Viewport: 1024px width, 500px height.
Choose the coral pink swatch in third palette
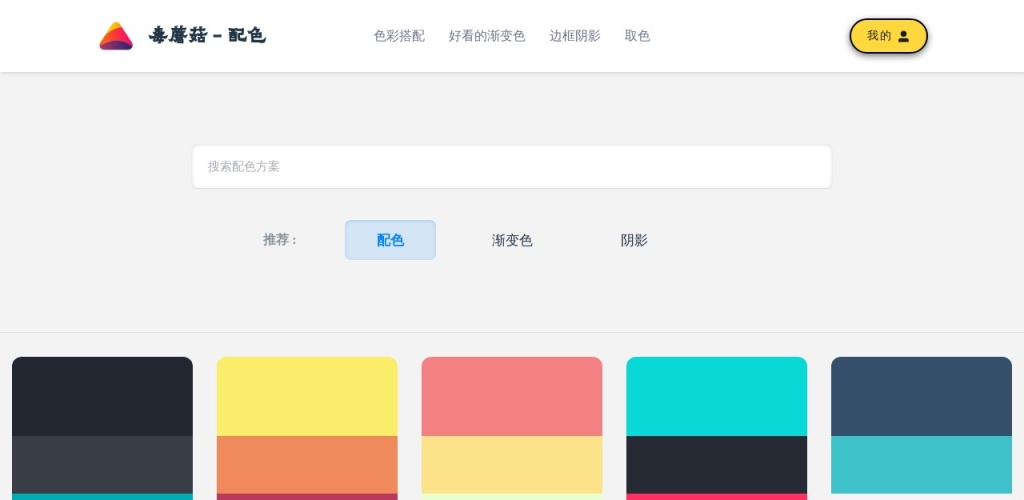(512, 397)
